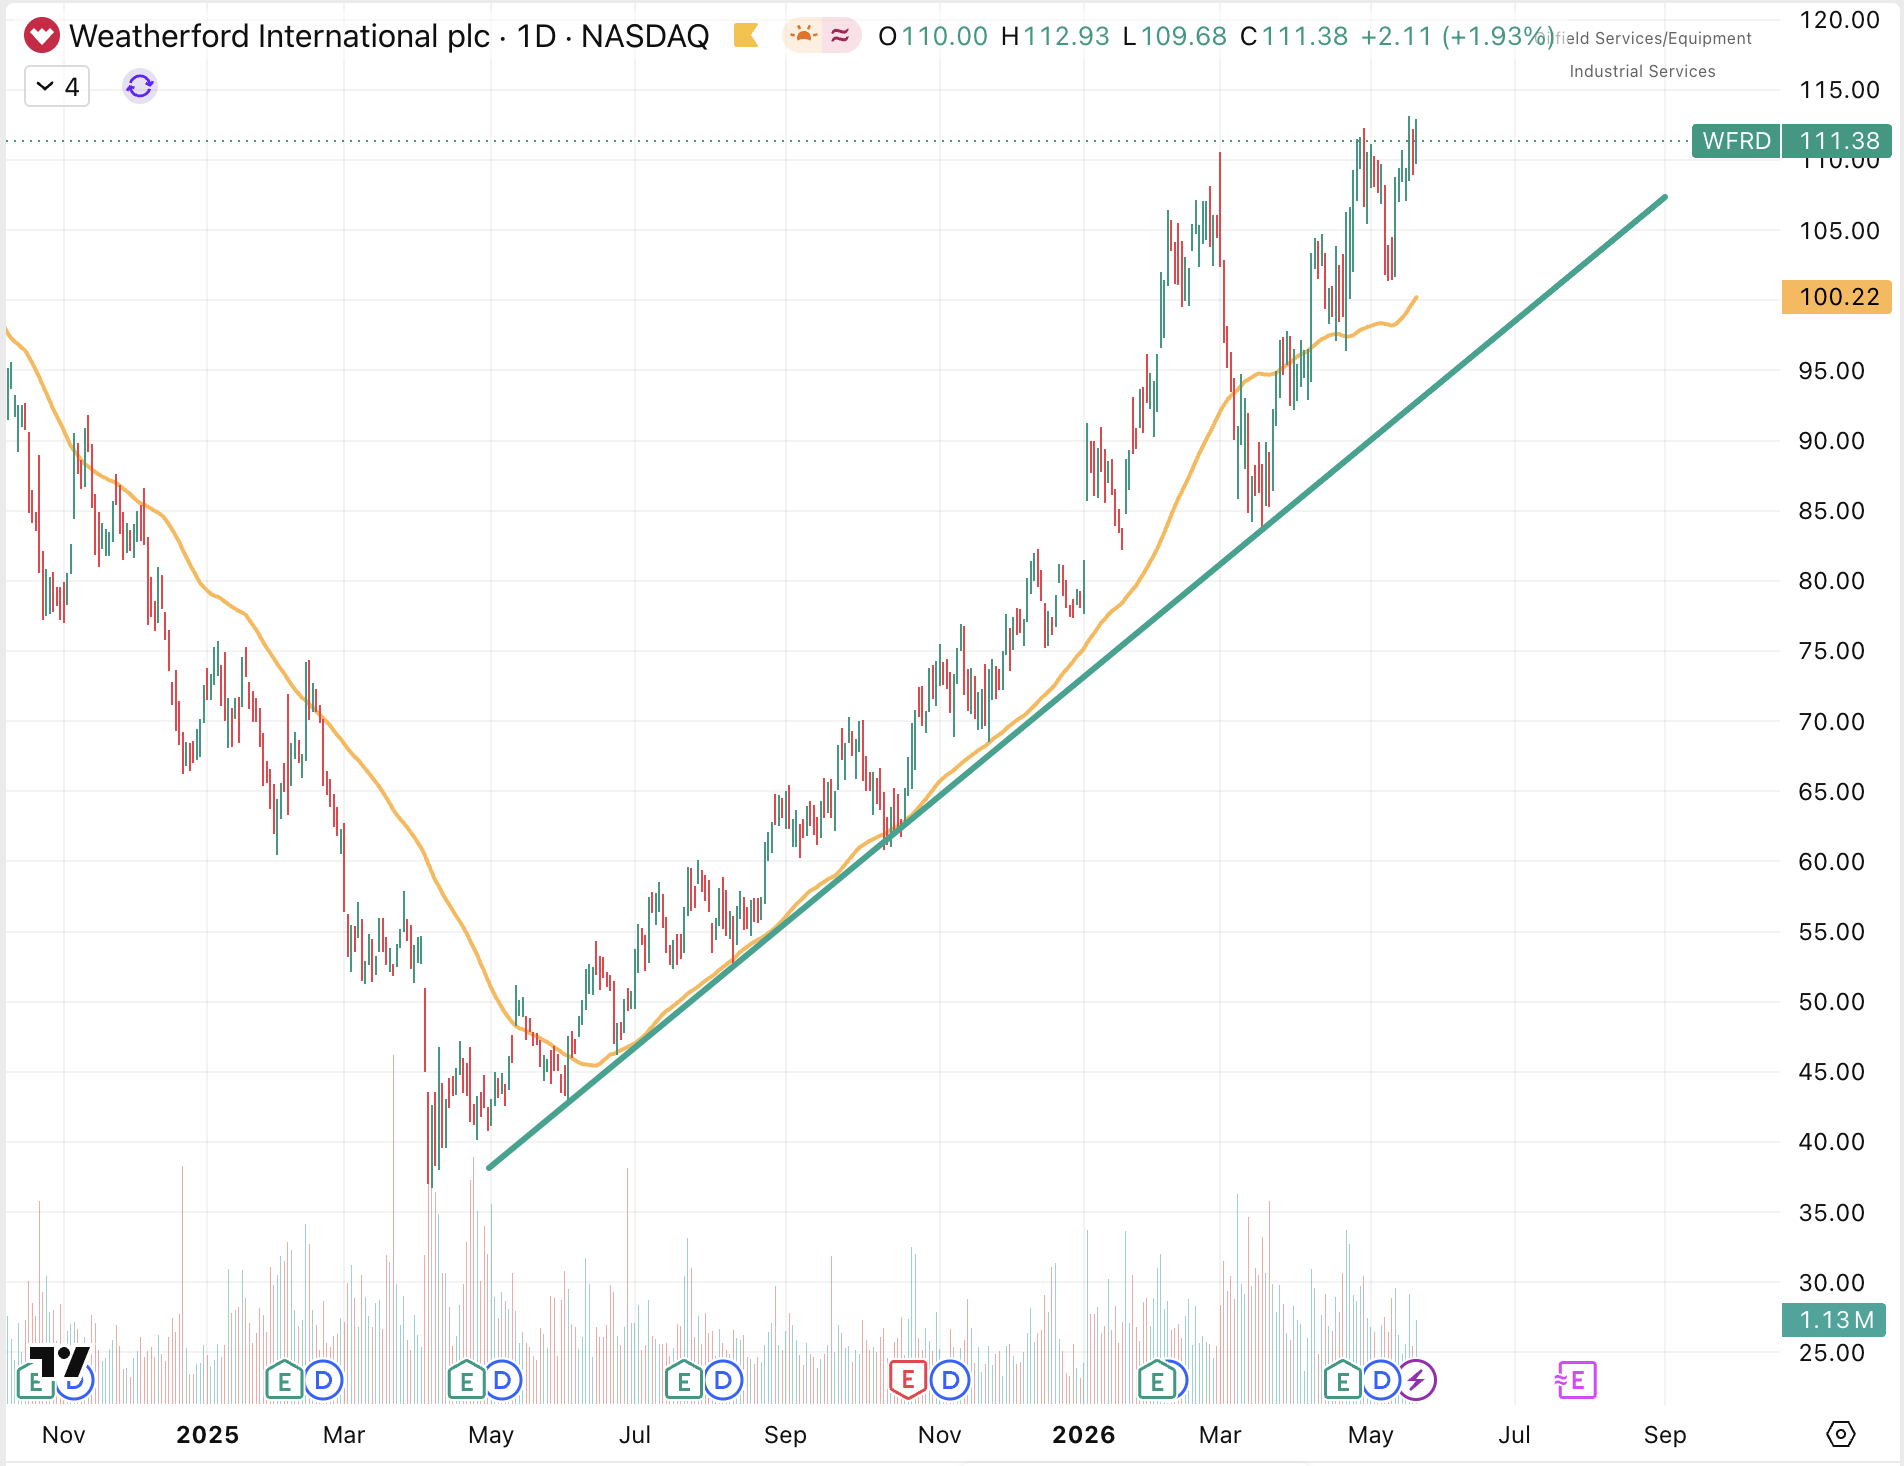
Task: Click the green earnings E marker below February 2026
Action: pyautogui.click(x=1157, y=1381)
